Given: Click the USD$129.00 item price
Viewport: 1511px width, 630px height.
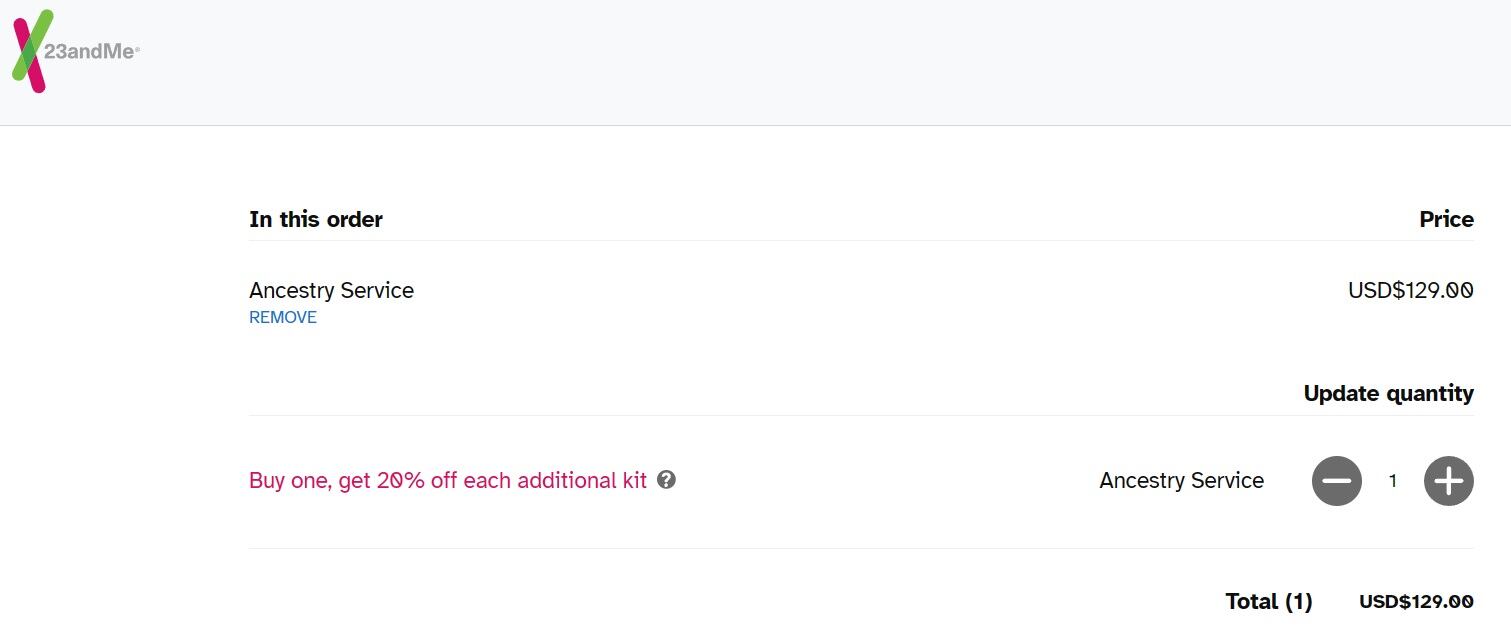Looking at the screenshot, I should coord(1410,290).
